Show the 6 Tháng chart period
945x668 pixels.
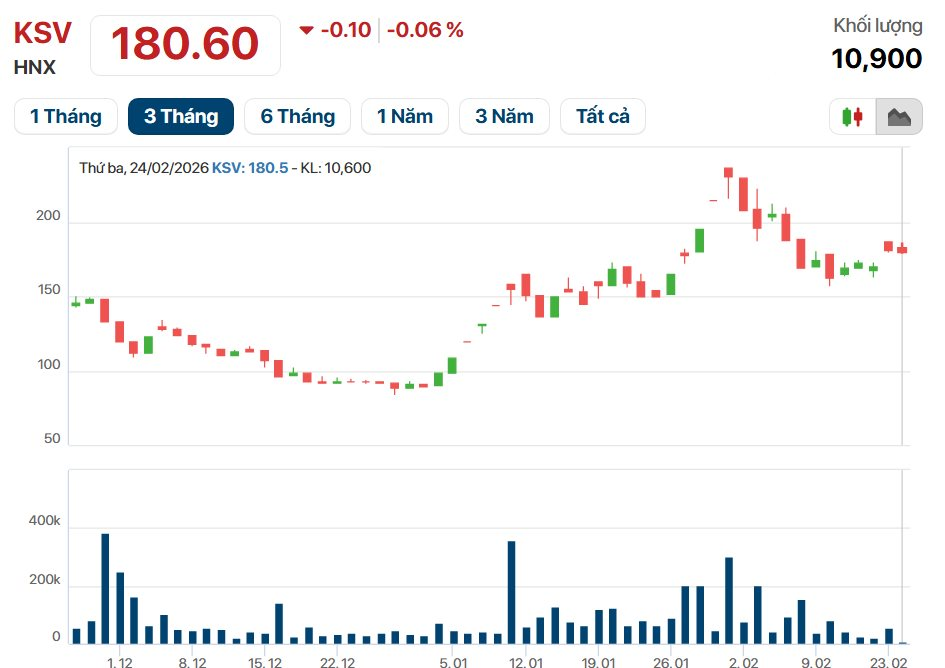[x=298, y=116]
